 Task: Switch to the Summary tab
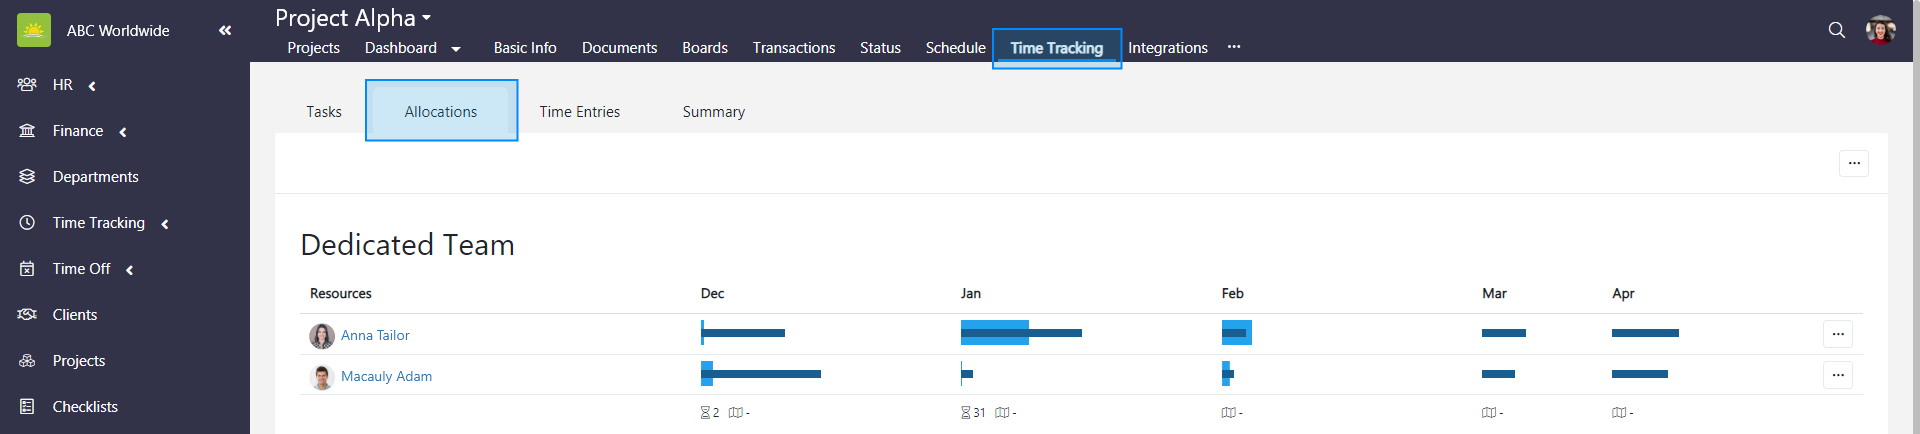pyautogui.click(x=713, y=112)
